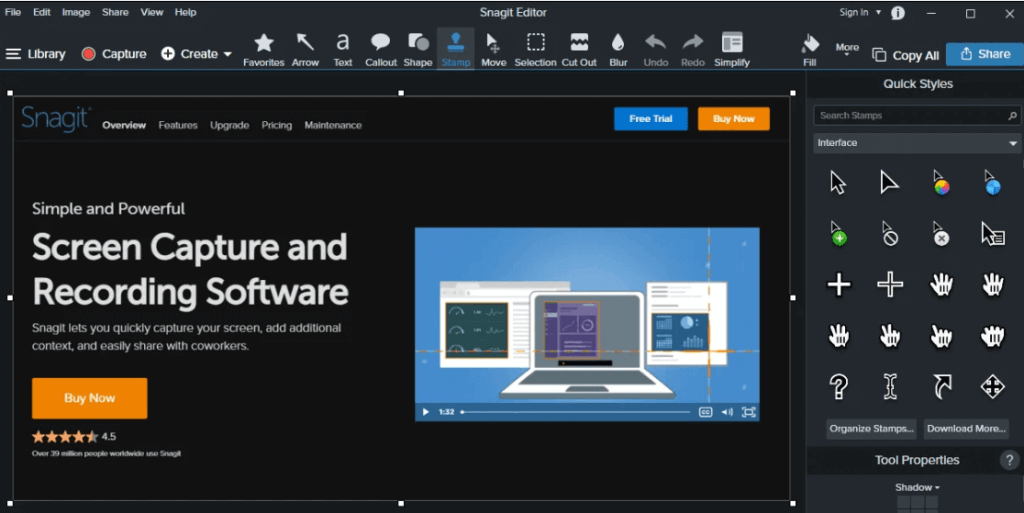Screen dimensions: 1024x513
Task: Pick the I-beam text cursor stamp
Action: pos(889,386)
